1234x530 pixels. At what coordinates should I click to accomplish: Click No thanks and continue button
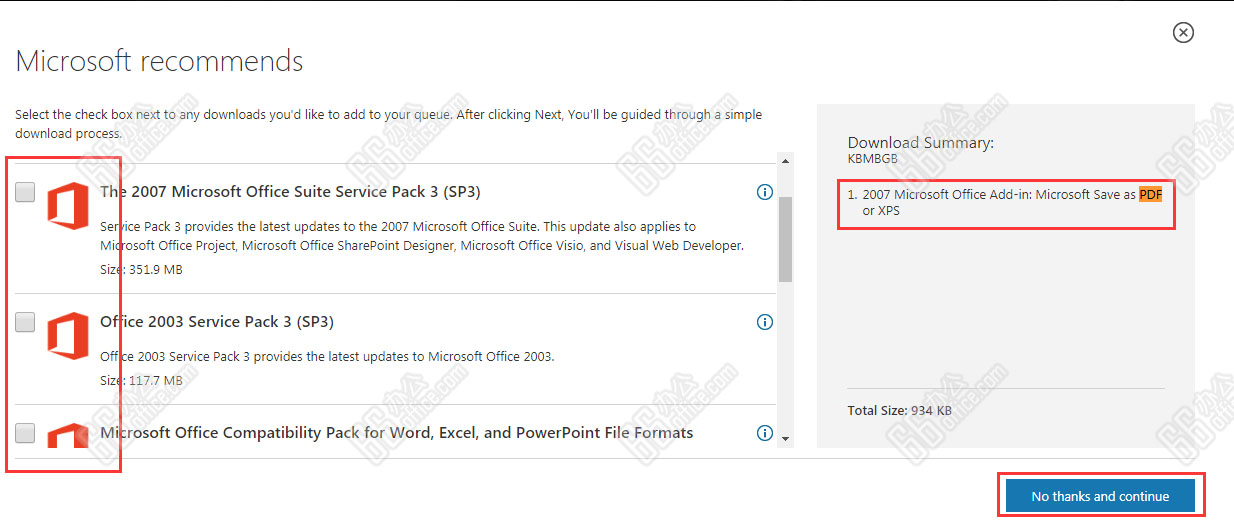click(x=1100, y=496)
